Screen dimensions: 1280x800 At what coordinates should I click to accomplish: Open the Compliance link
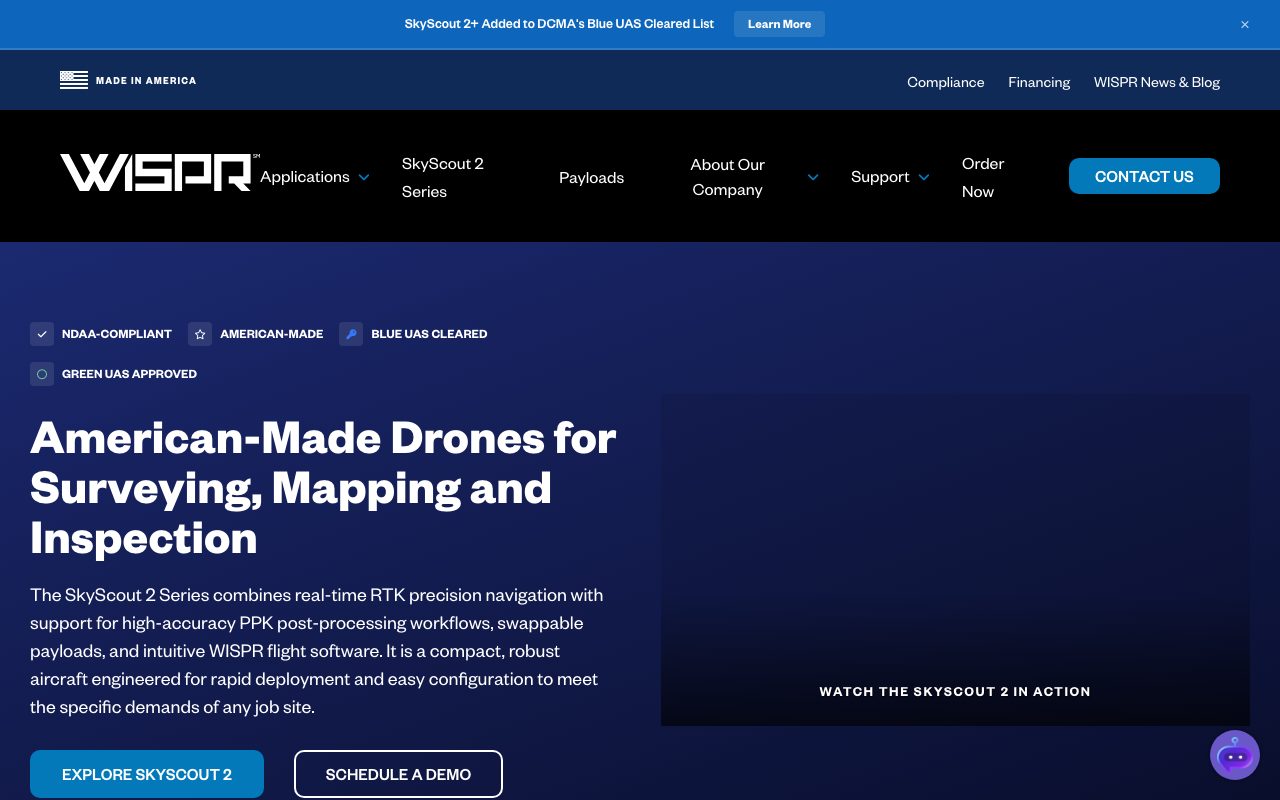945,82
